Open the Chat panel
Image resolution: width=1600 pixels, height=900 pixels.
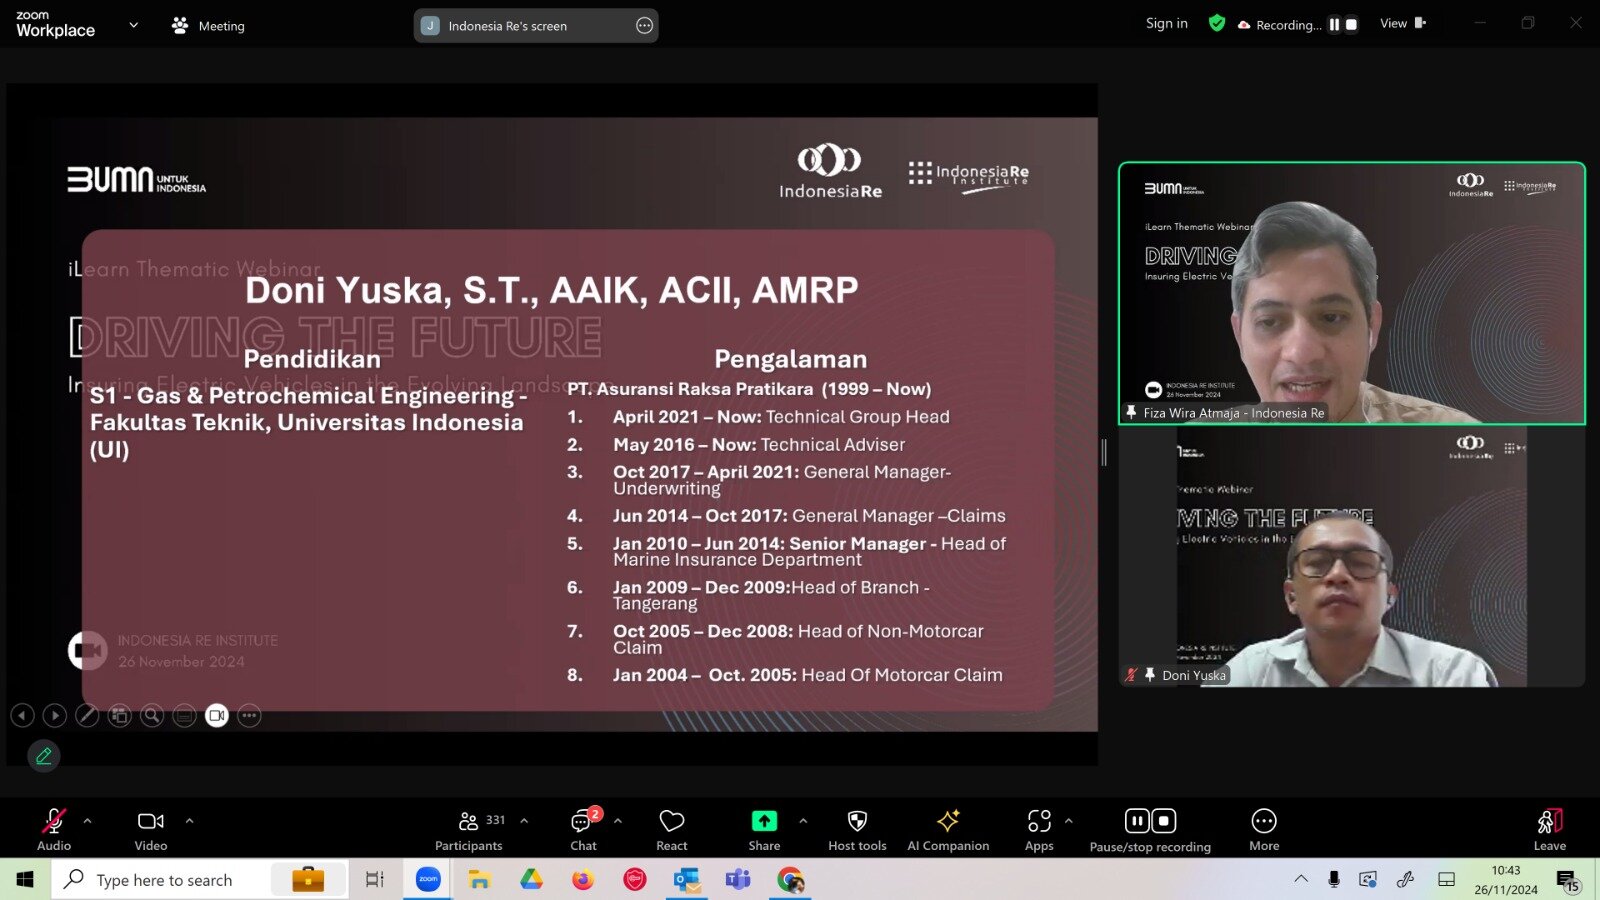[x=583, y=829]
